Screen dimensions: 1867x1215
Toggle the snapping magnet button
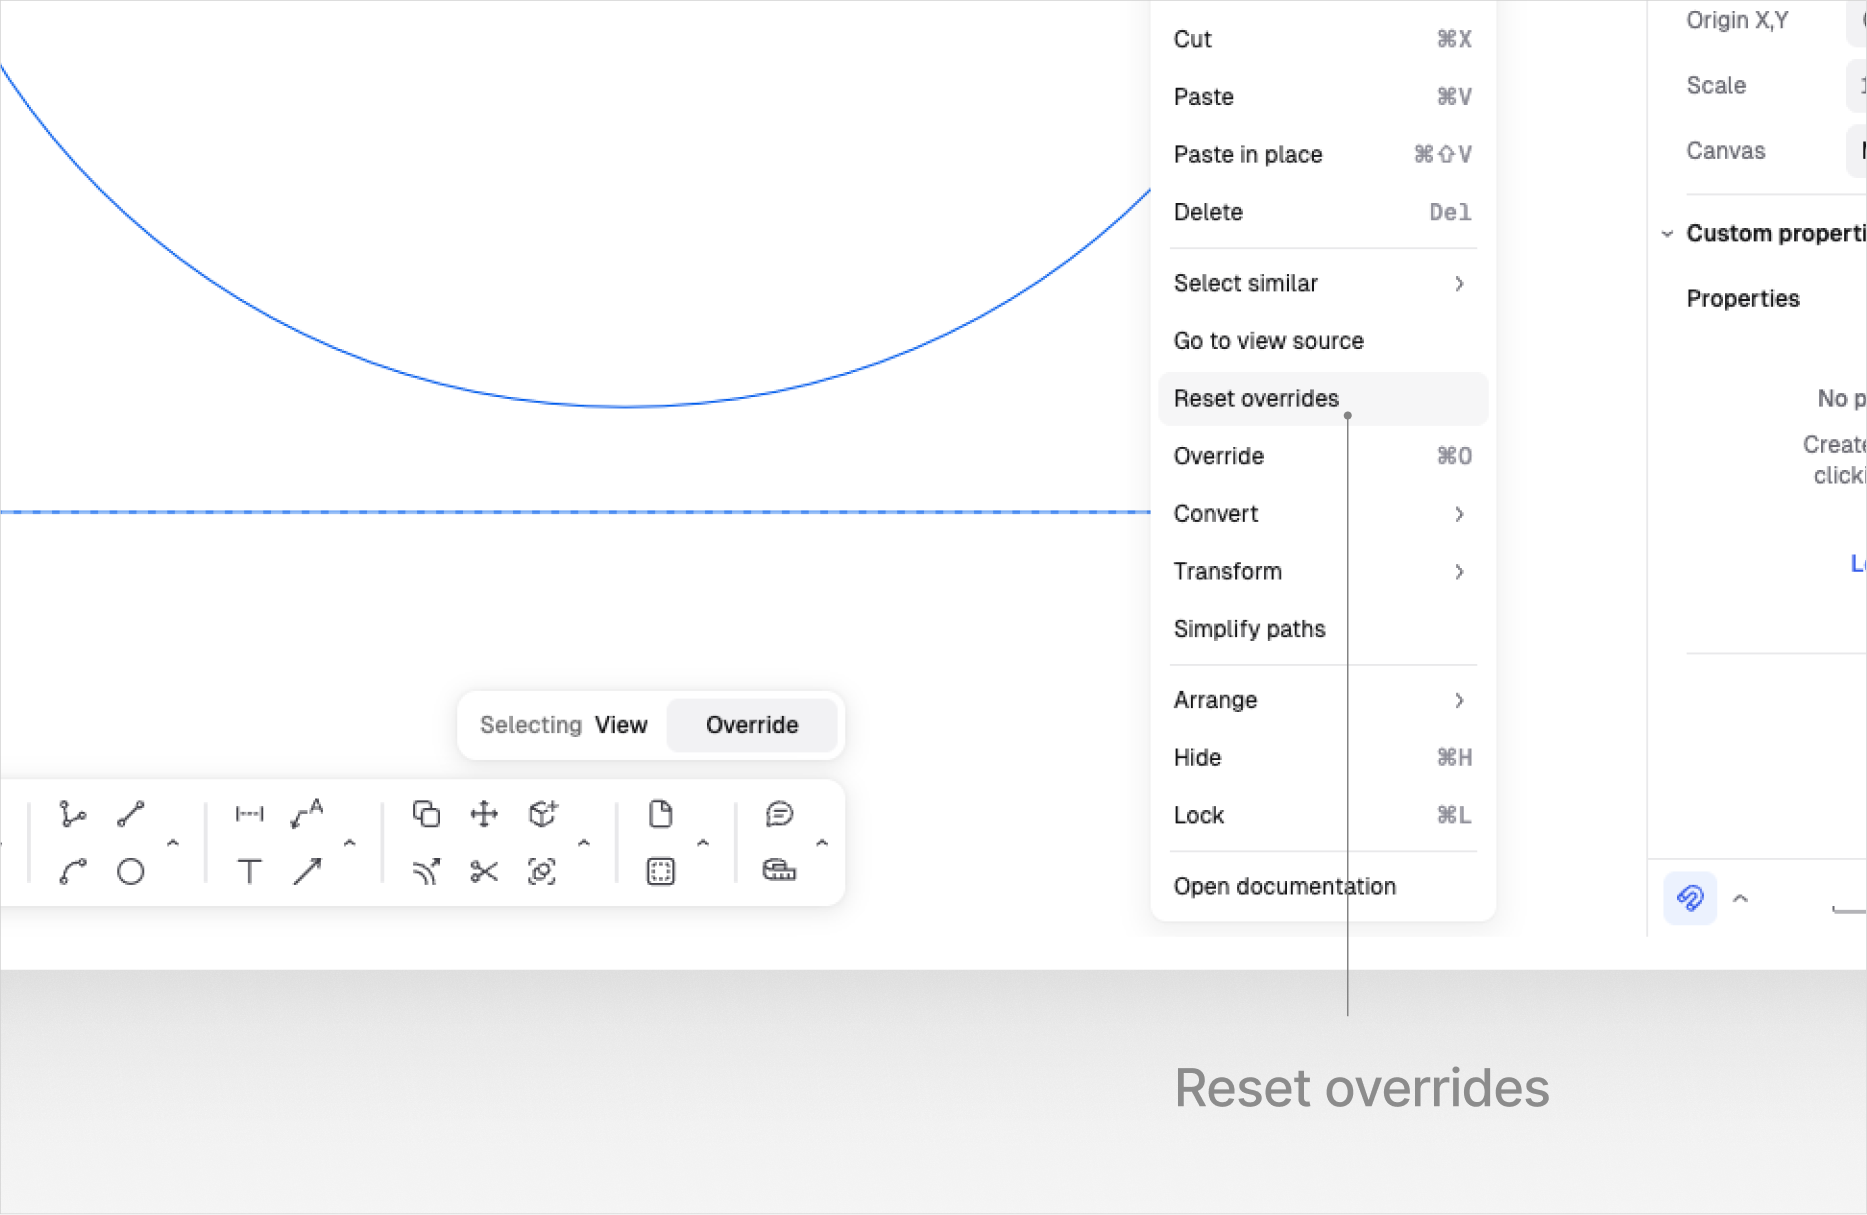(x=1690, y=898)
